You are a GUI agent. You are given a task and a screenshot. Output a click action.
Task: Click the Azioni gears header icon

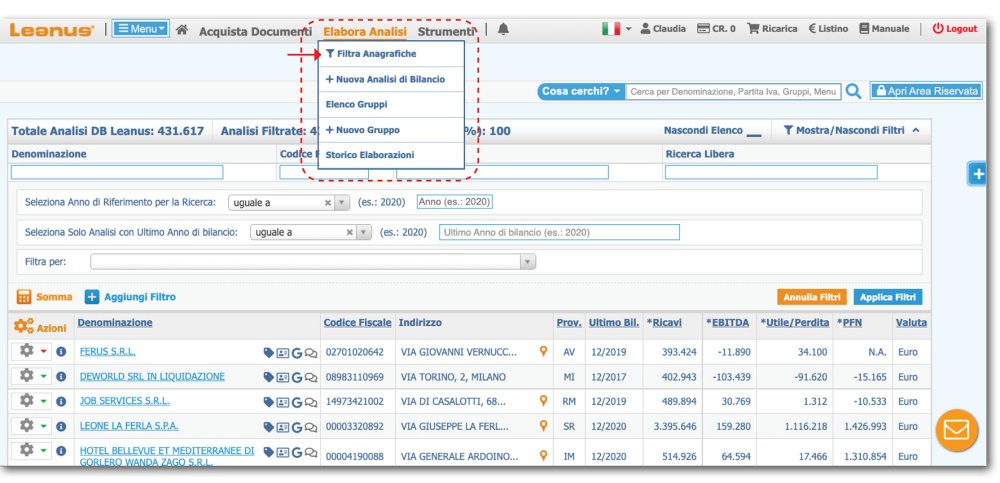24,327
